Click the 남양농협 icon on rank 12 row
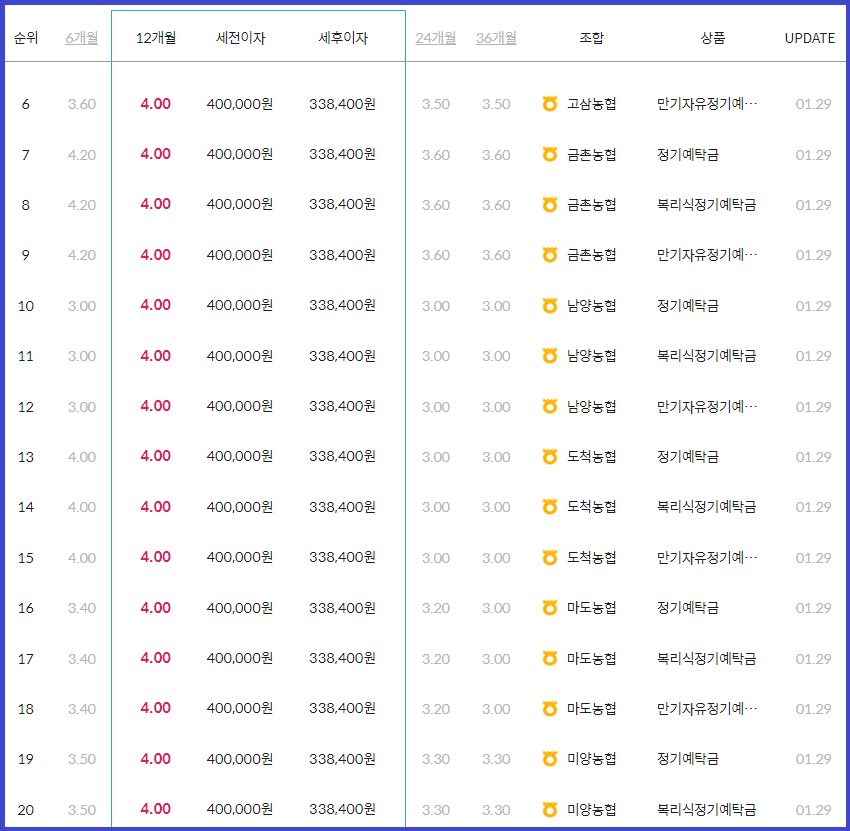850x831 pixels. (547, 406)
